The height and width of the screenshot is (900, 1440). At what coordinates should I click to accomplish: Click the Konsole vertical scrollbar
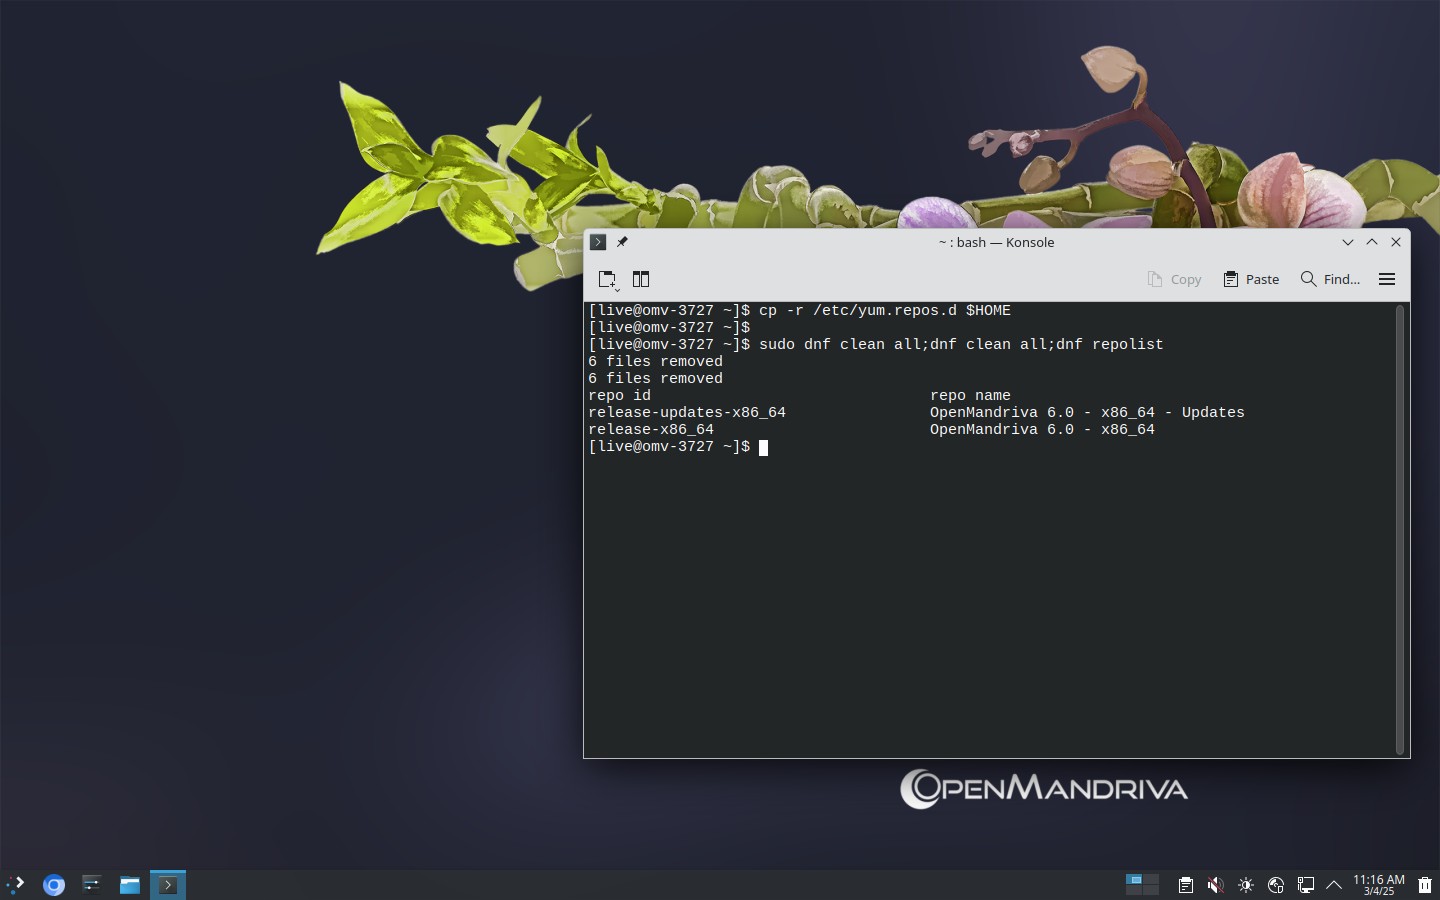(x=1400, y=530)
